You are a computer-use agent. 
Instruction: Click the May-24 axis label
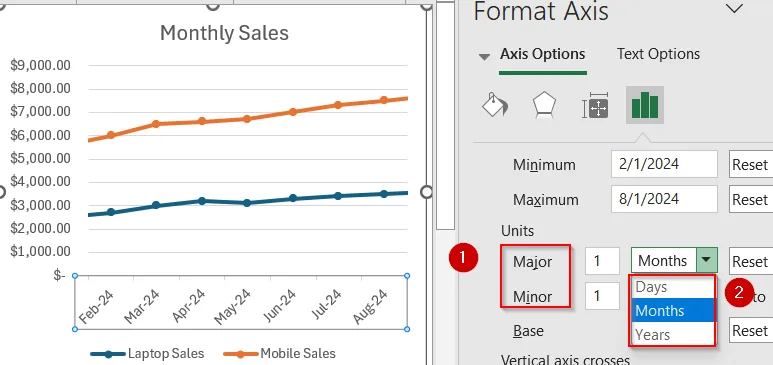pyautogui.click(x=234, y=306)
